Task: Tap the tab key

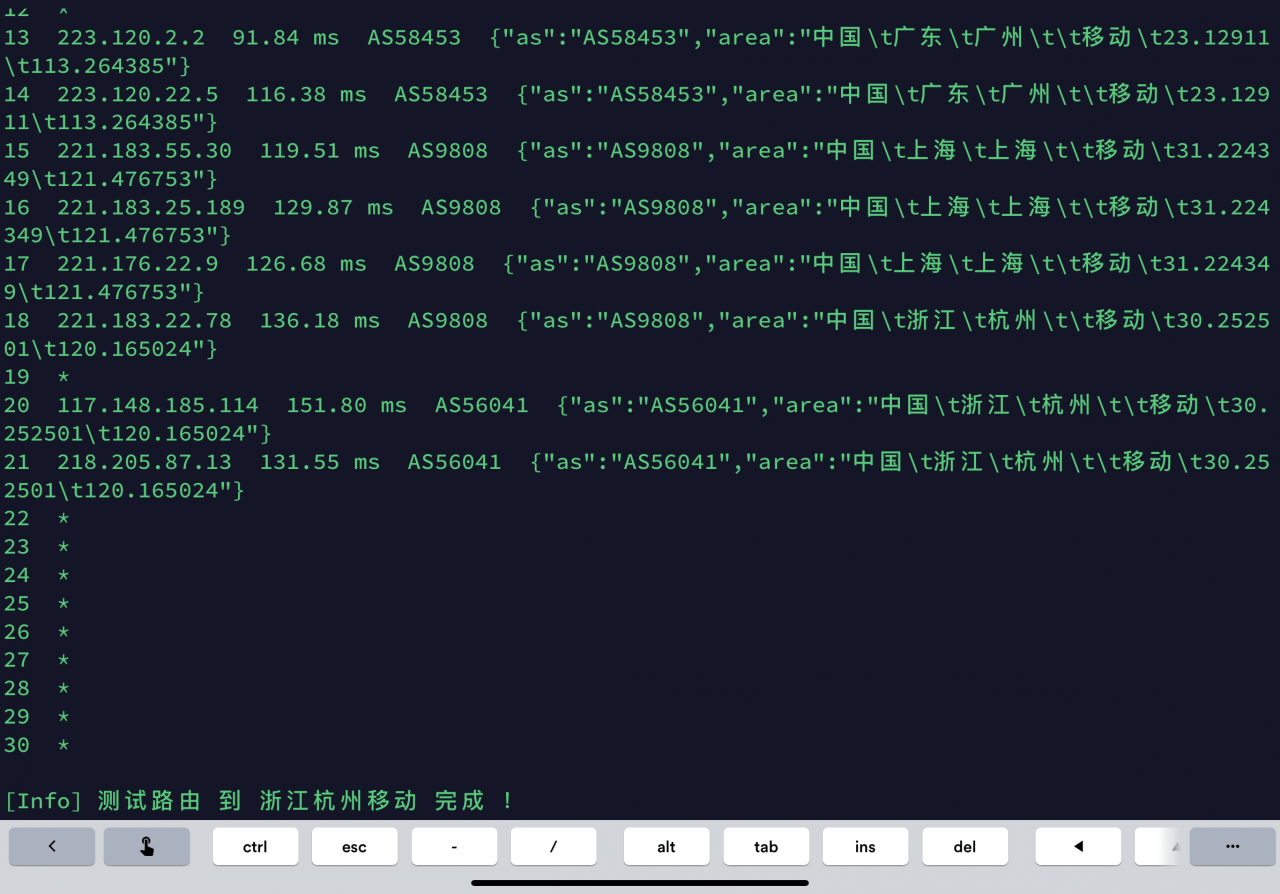Action: 766,846
